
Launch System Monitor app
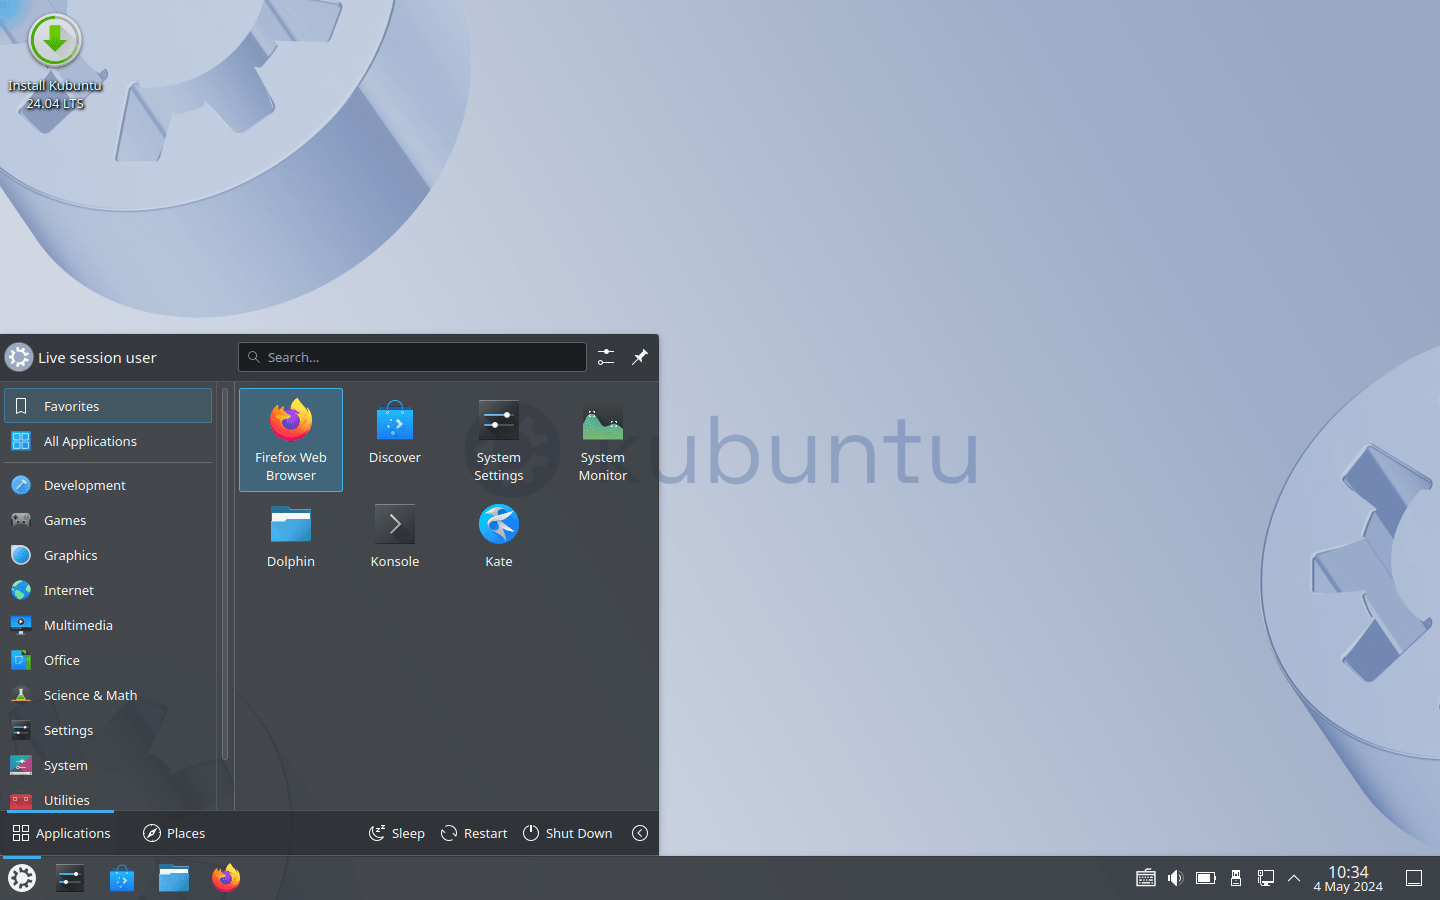tap(603, 440)
